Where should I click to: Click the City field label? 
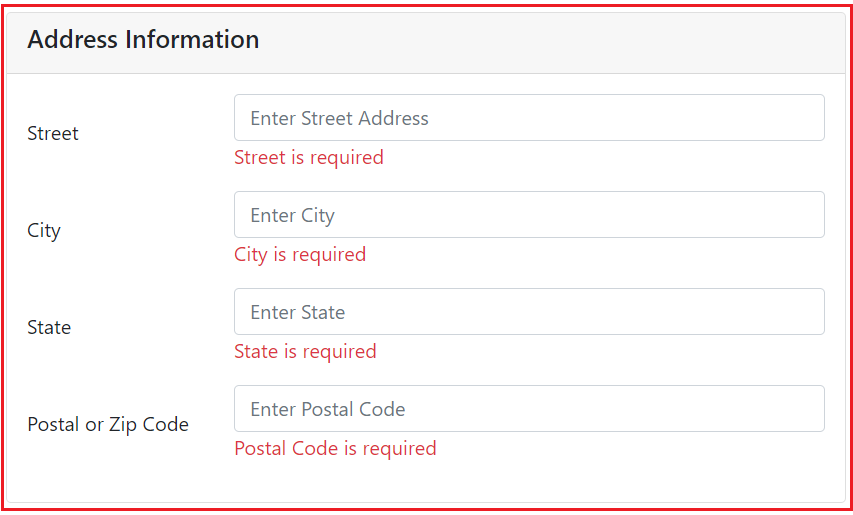[x=44, y=231]
